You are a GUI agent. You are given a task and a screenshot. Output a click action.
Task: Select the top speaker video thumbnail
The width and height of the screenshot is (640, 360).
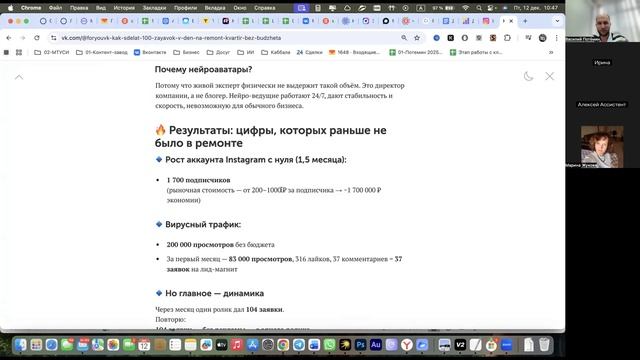pos(602,21)
